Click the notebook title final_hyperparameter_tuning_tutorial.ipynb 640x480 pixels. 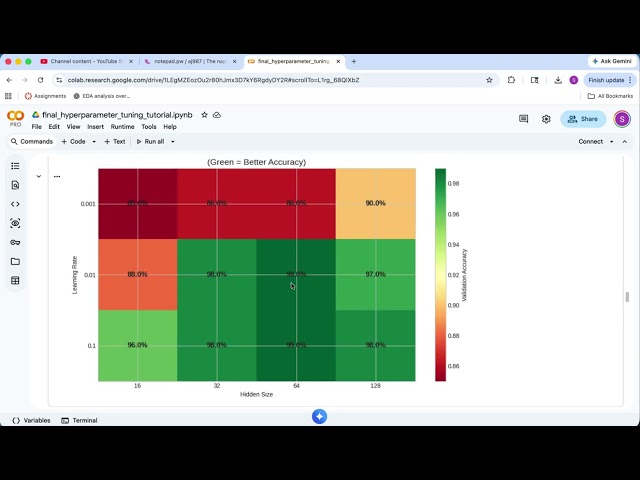[x=117, y=115]
